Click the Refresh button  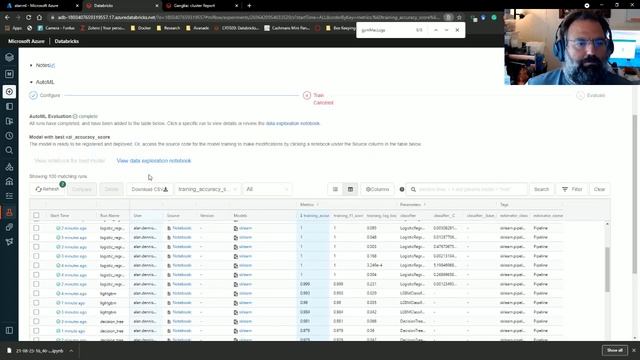point(47,189)
